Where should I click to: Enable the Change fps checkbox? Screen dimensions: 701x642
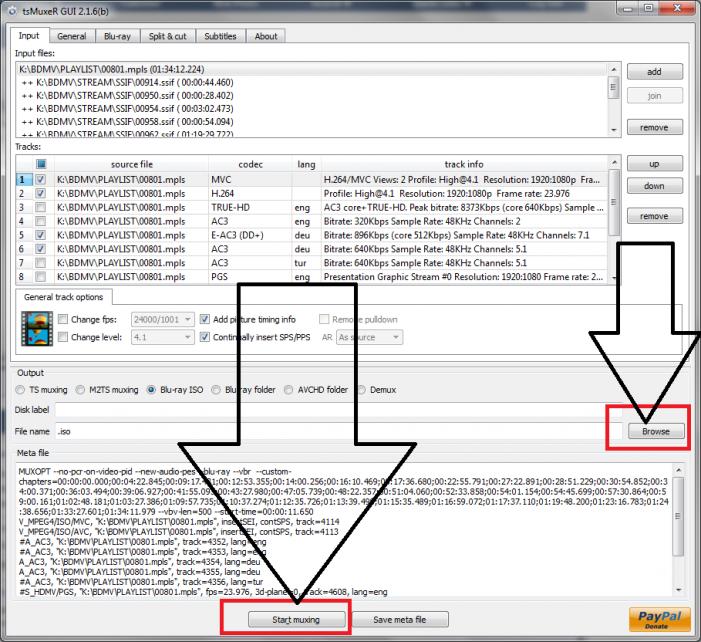tap(63, 319)
